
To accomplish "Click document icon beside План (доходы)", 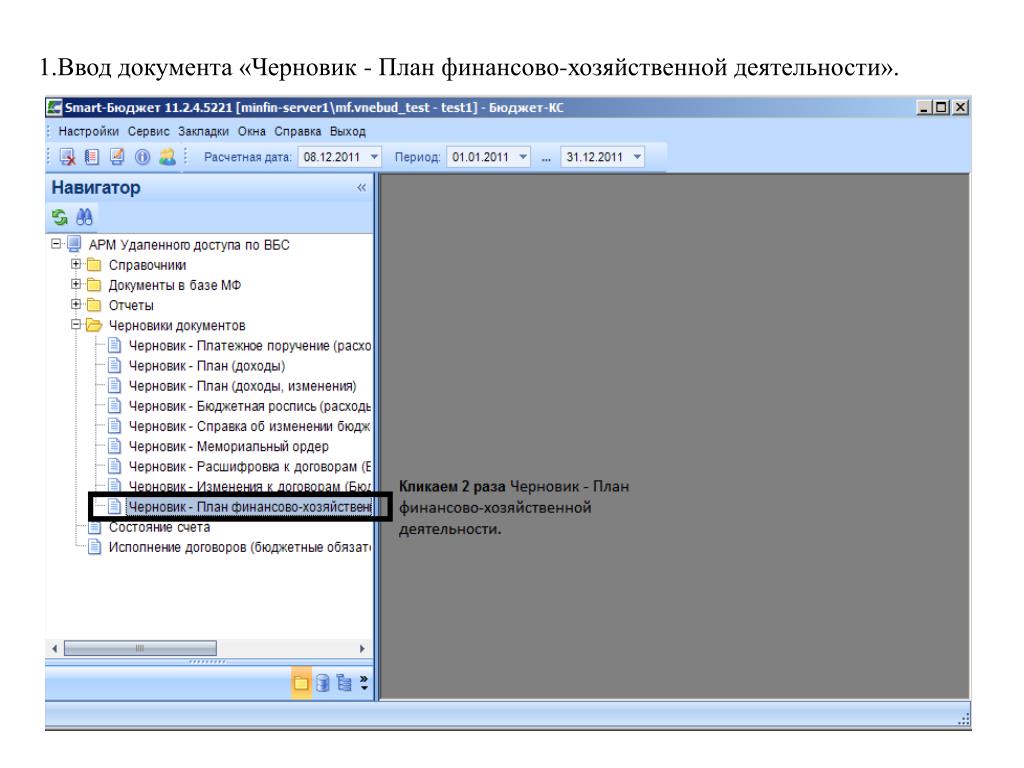I will tap(114, 365).
